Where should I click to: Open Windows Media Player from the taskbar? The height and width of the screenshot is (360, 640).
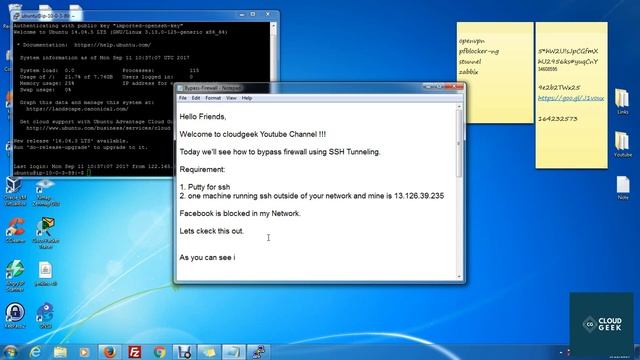tap(84, 351)
